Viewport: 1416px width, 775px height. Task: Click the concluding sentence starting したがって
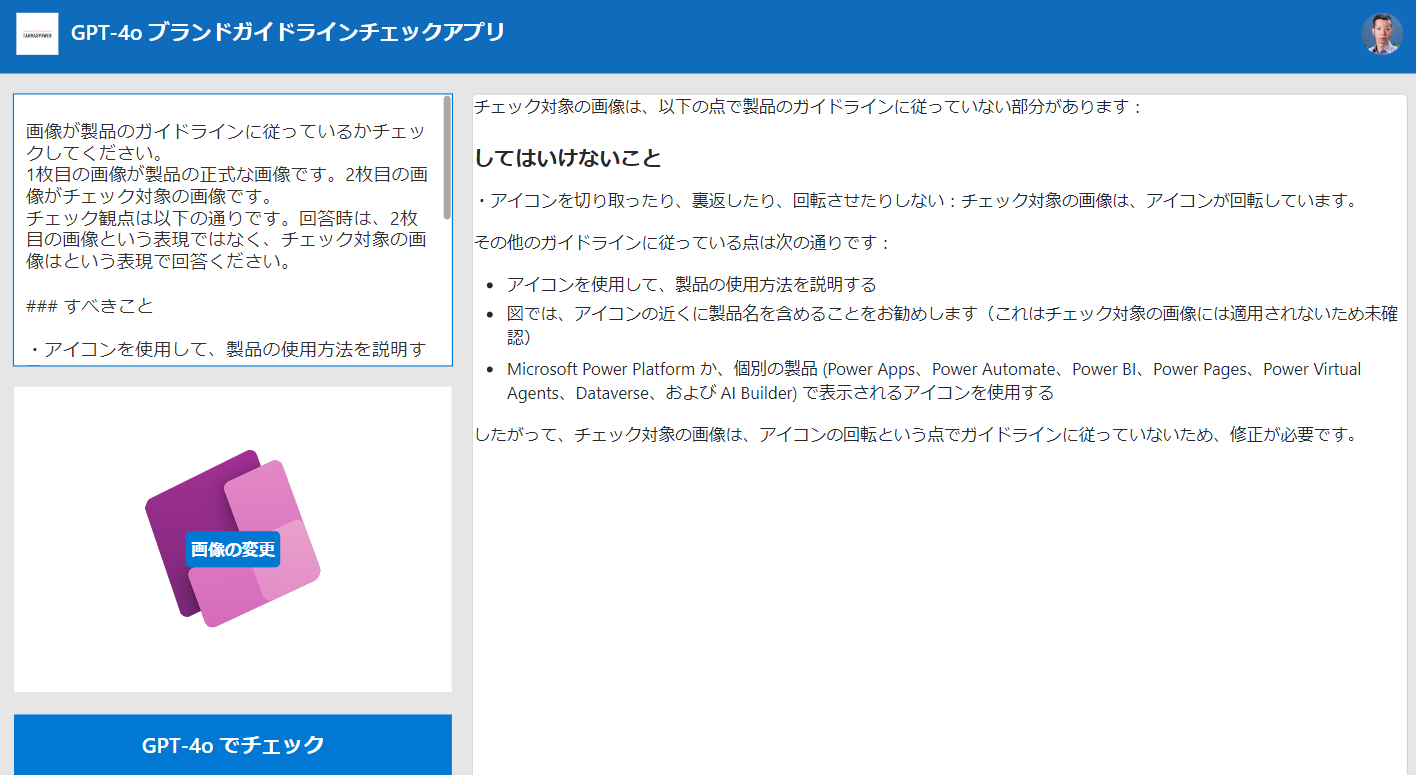coord(916,434)
